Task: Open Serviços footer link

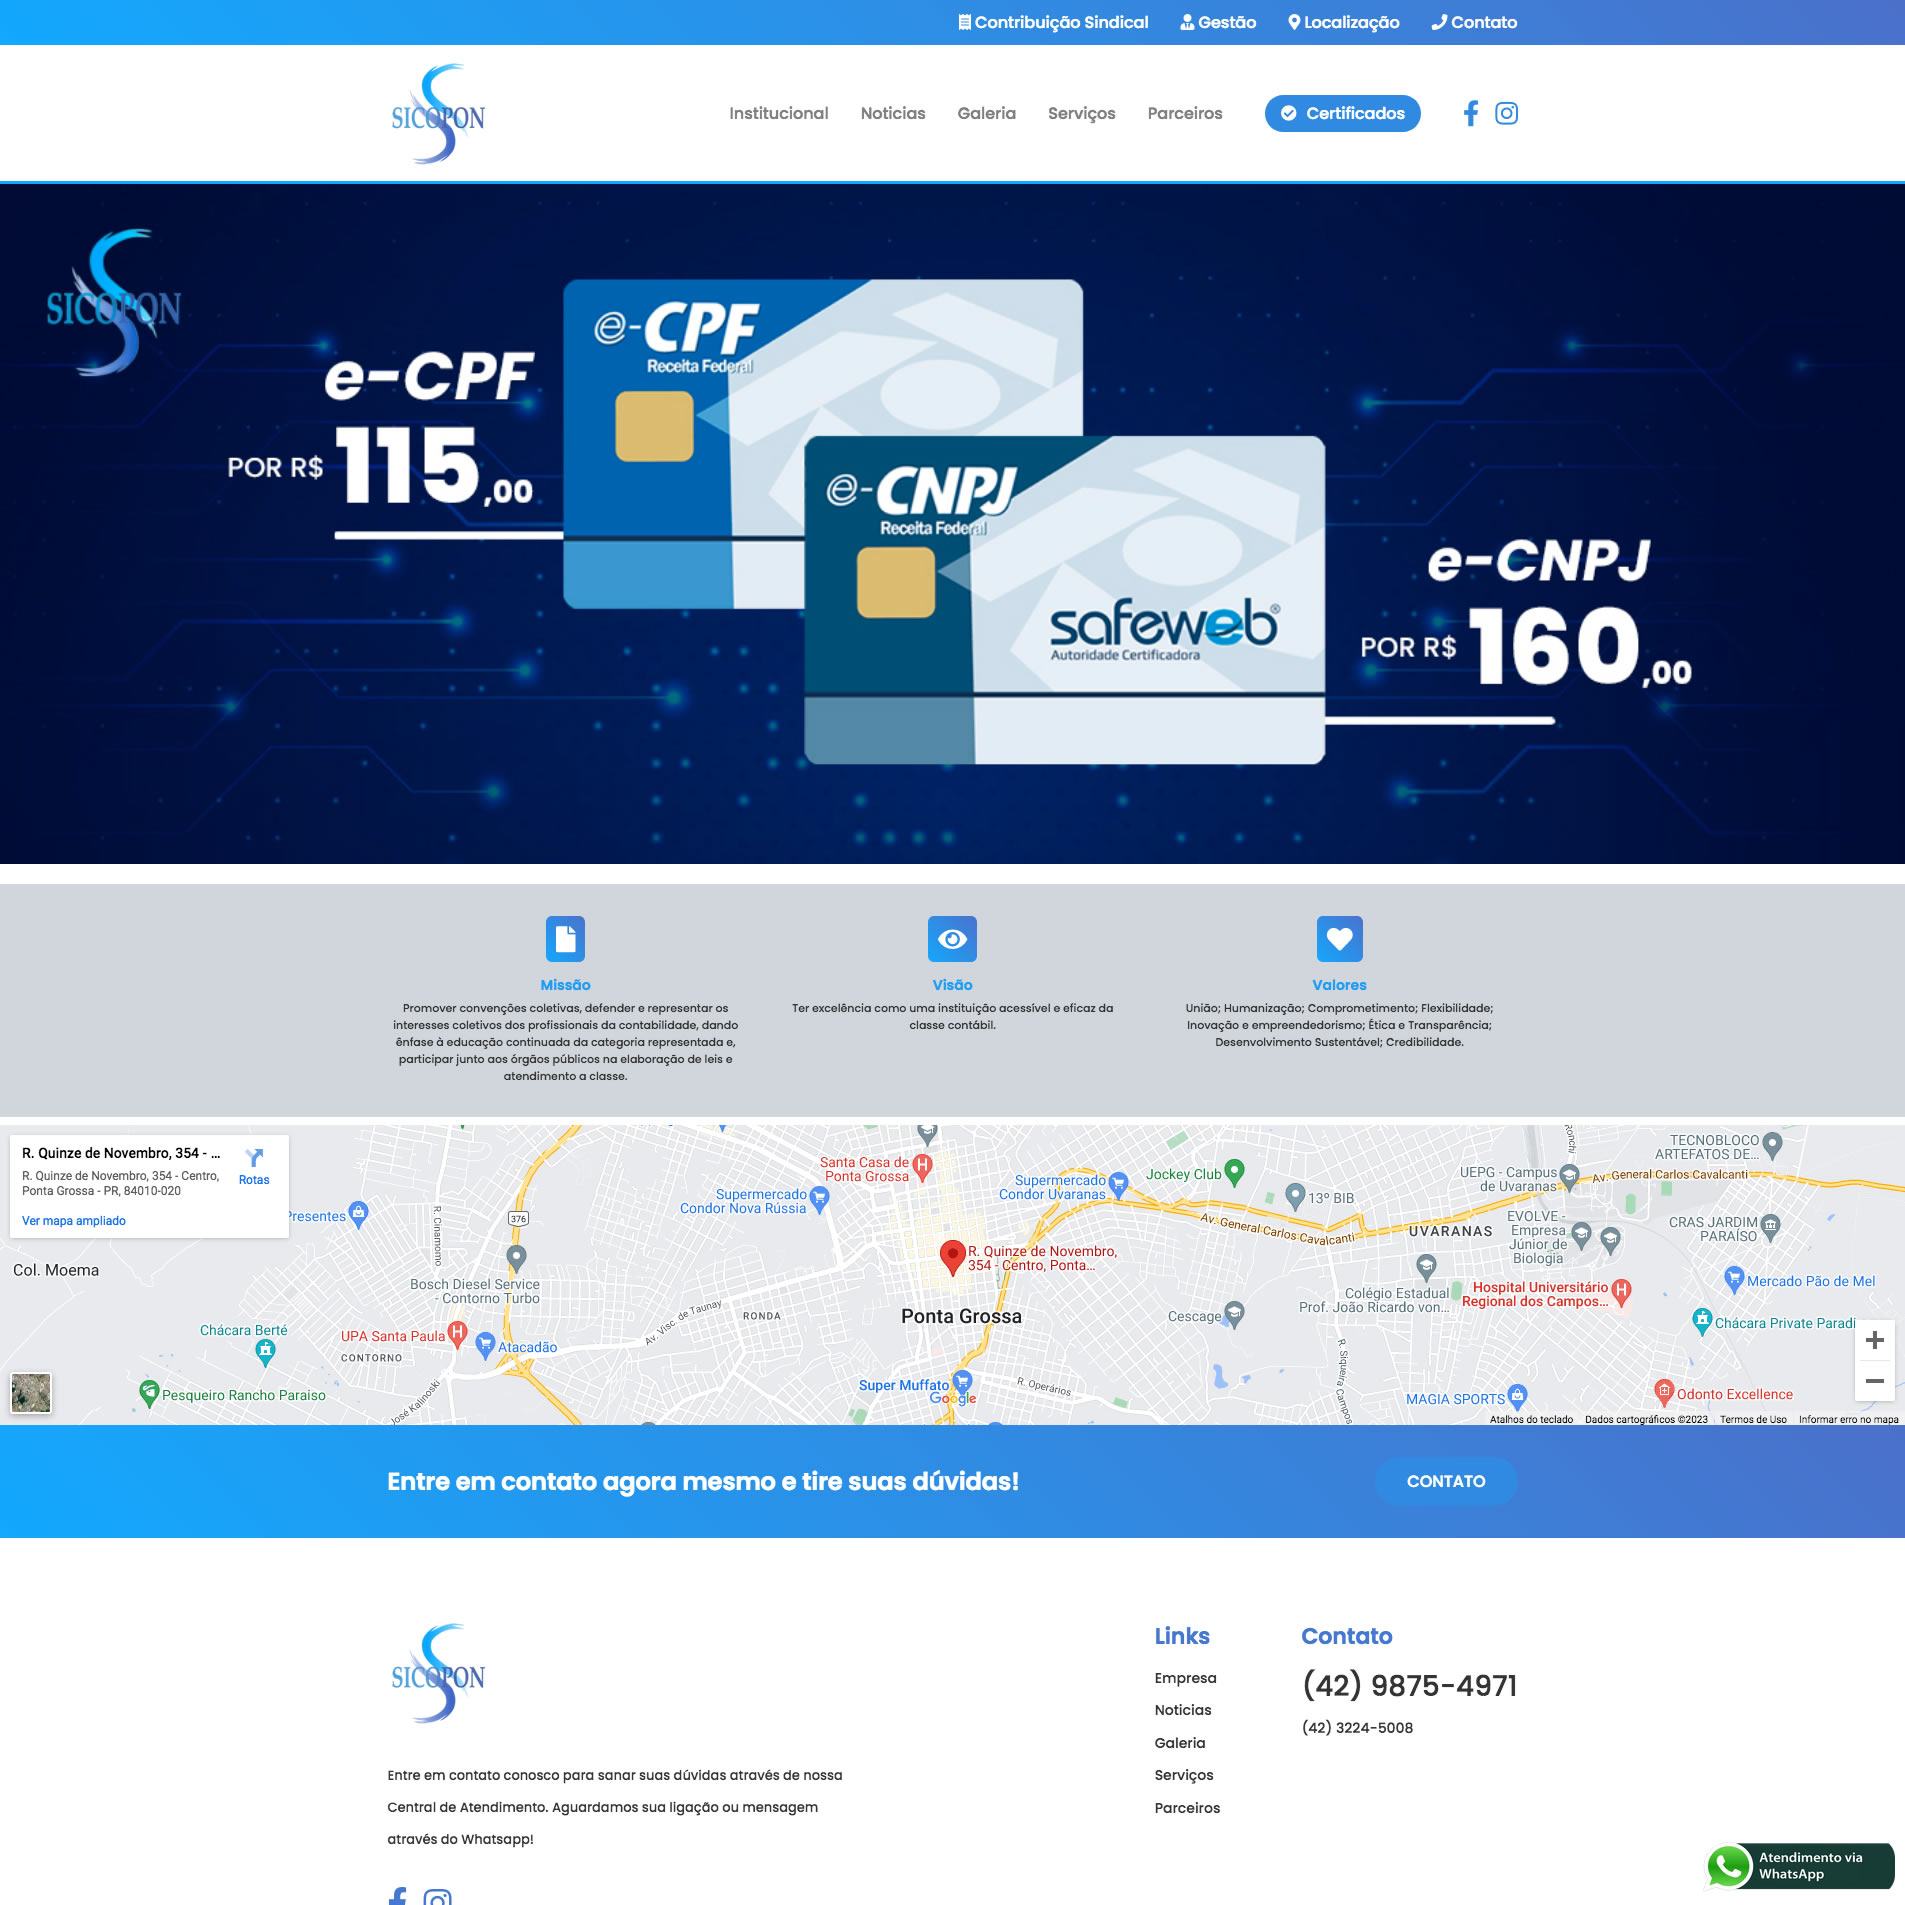Action: click(x=1184, y=1775)
